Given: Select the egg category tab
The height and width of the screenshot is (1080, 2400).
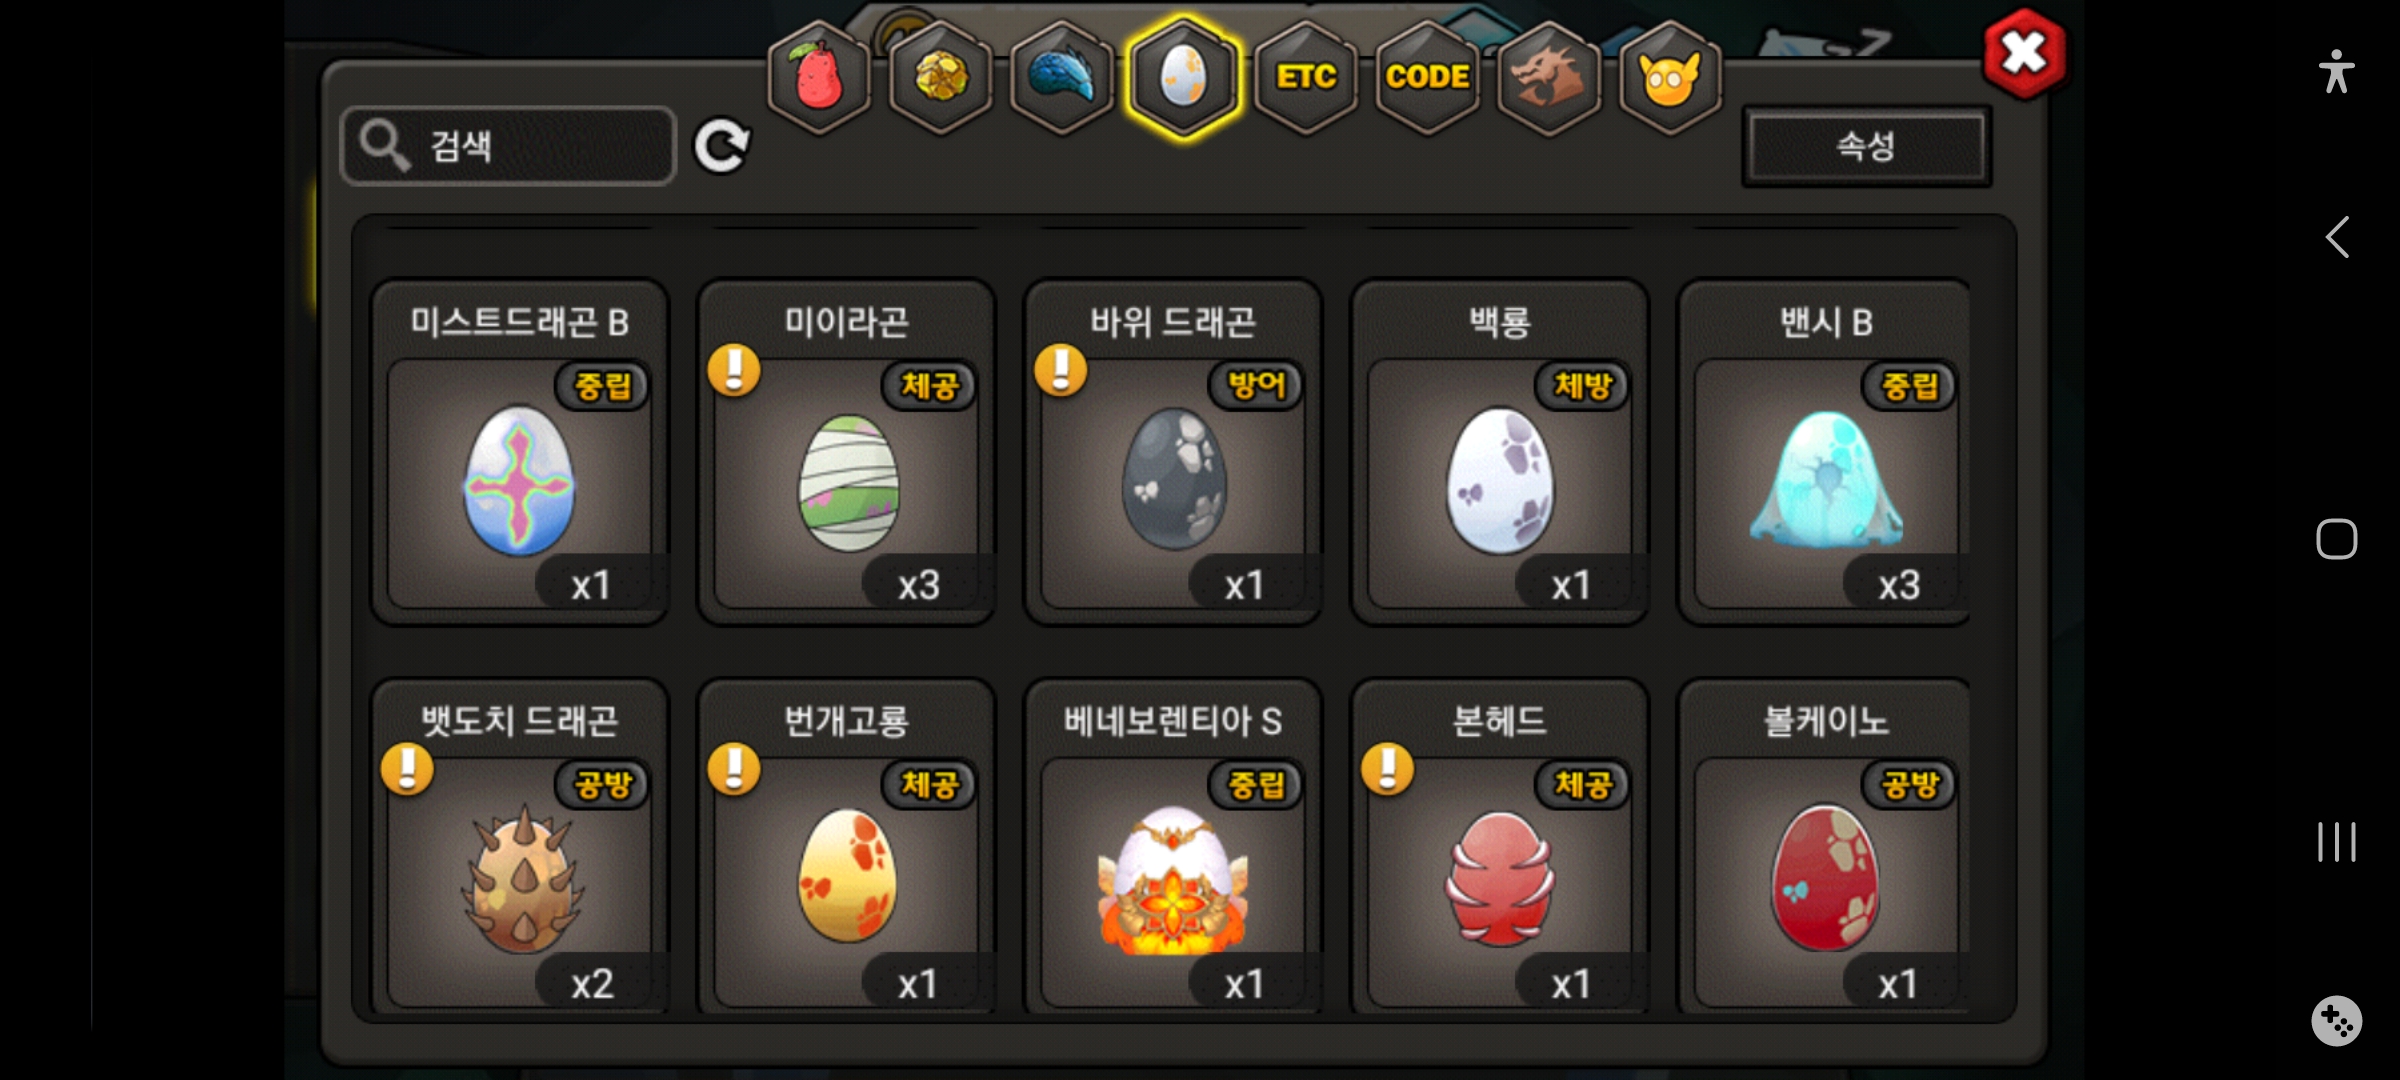Looking at the screenshot, I should click(x=1184, y=77).
